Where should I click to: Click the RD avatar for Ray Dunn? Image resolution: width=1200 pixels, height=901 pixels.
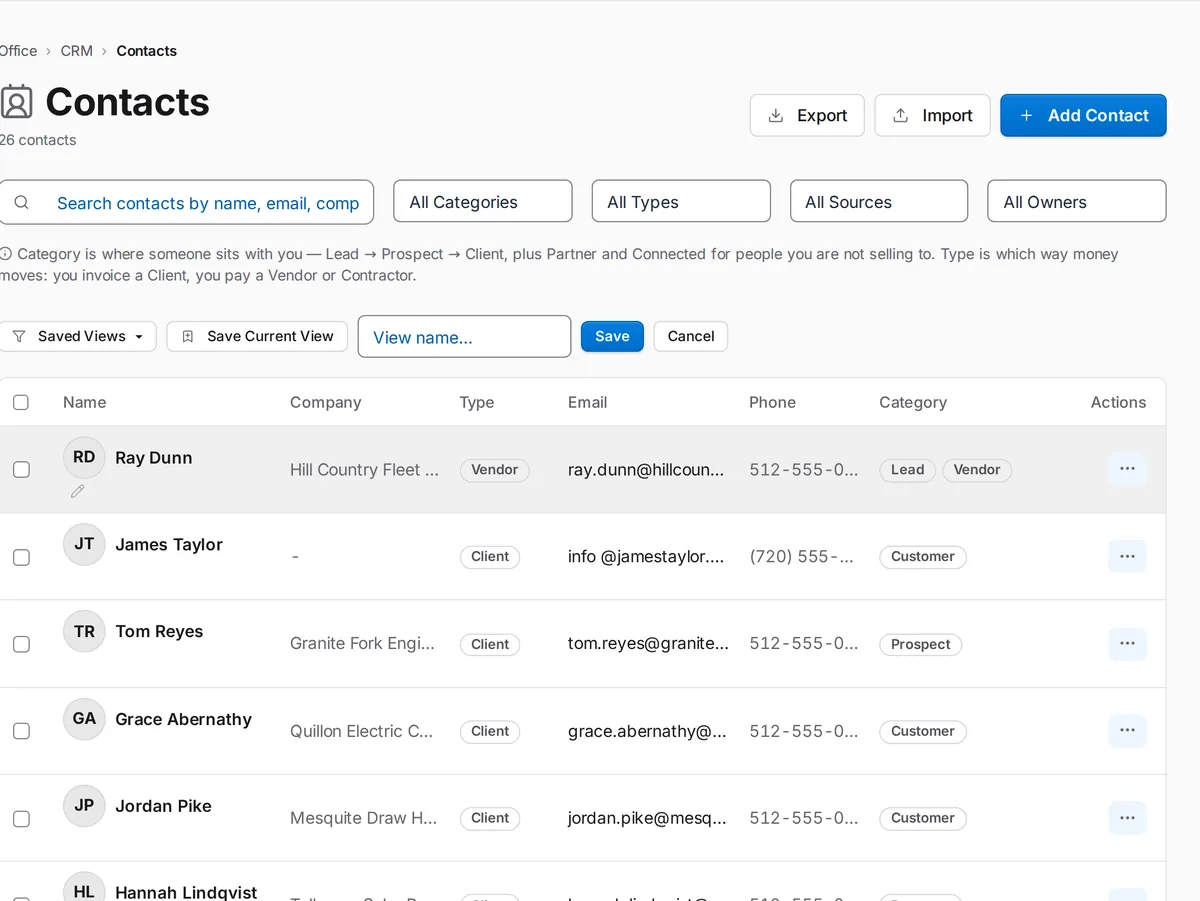point(84,457)
